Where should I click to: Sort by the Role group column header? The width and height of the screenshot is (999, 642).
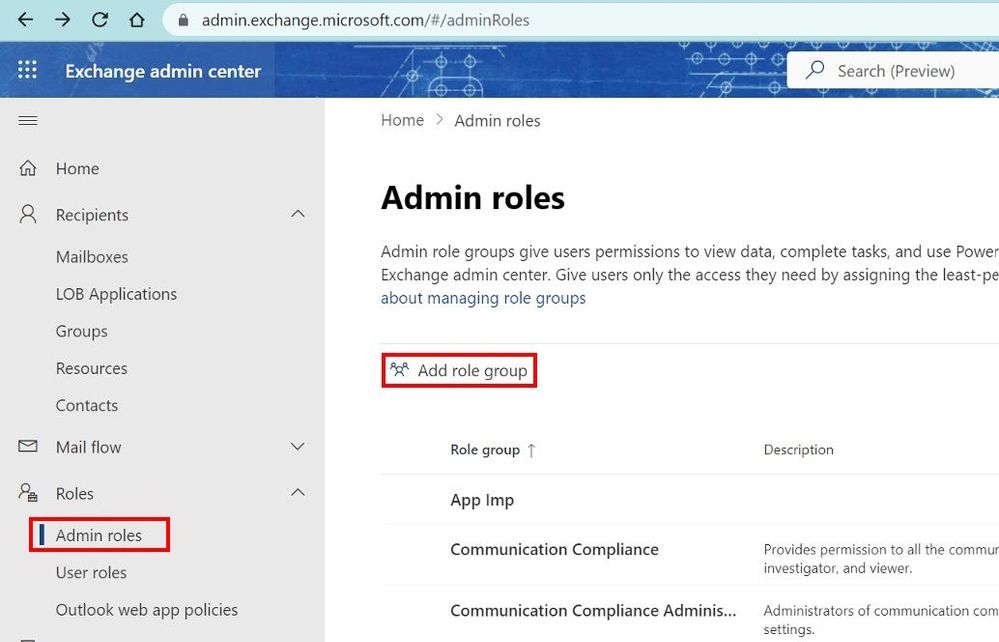(485, 450)
